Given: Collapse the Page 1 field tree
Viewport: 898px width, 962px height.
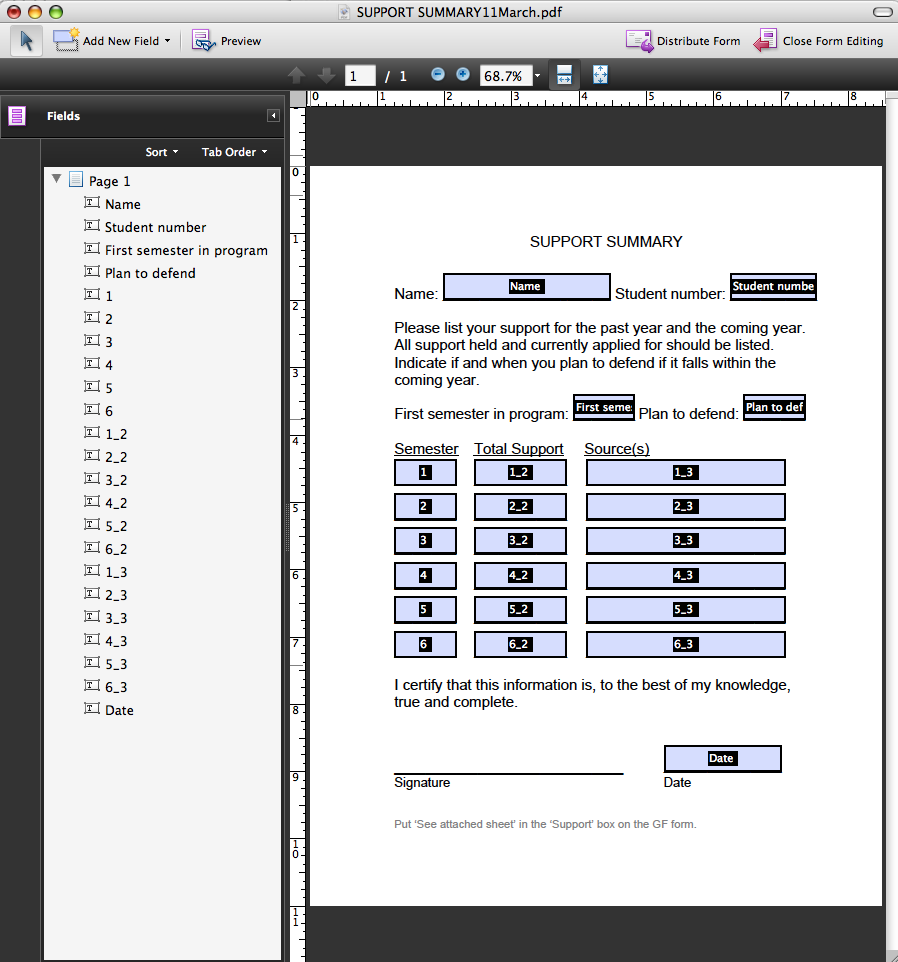Looking at the screenshot, I should (x=57, y=179).
